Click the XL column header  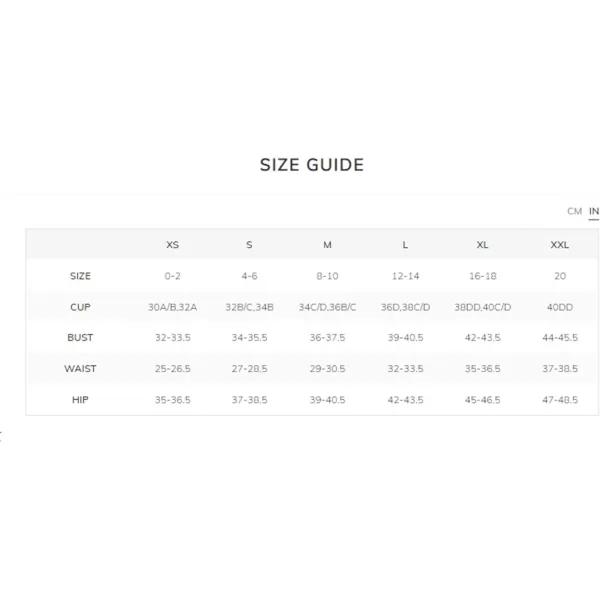(x=482, y=245)
